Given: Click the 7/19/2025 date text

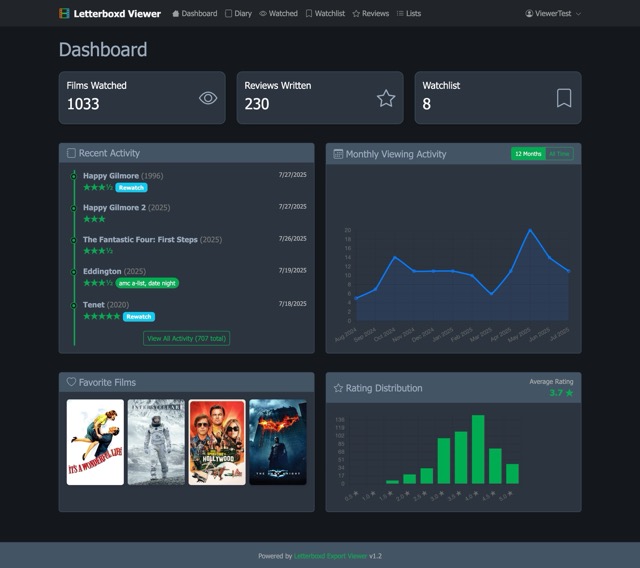Looking at the screenshot, I should pos(292,271).
